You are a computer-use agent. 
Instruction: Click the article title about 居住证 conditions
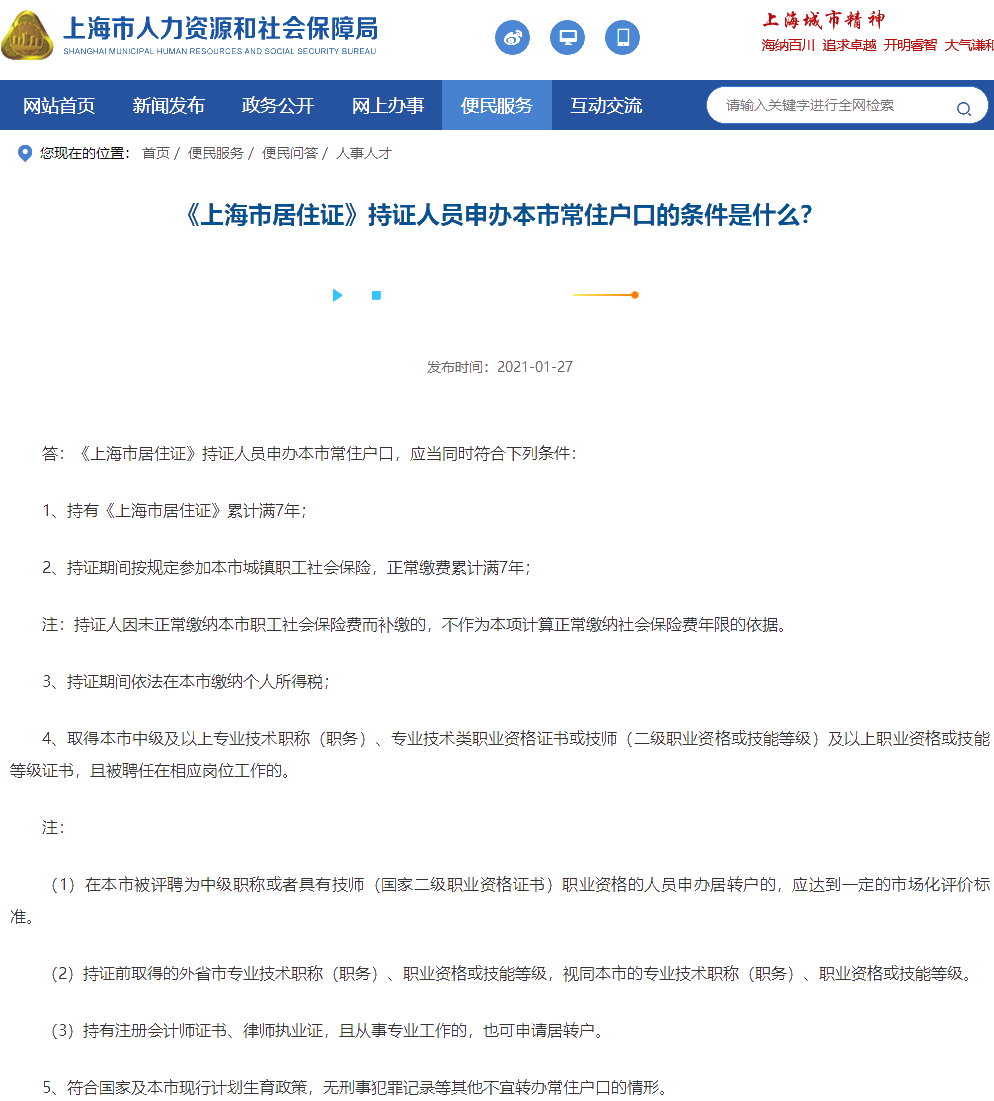point(497,215)
